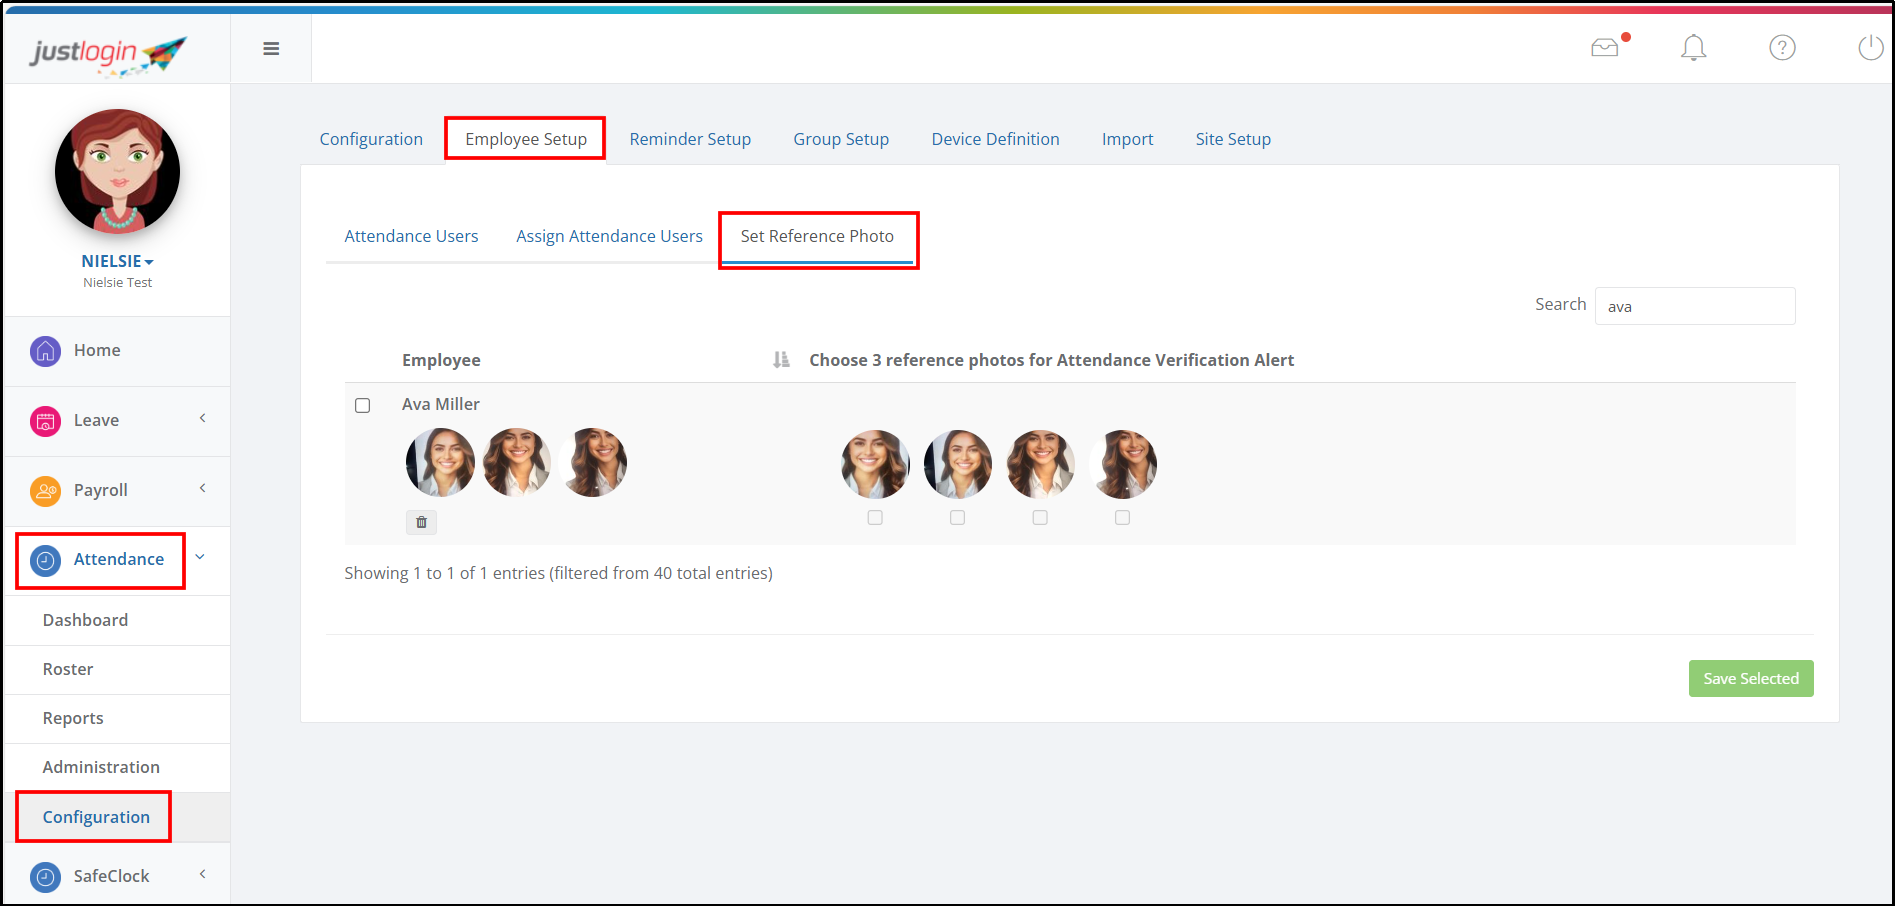Click Ava Miller's third saved reference photo
Screen dimensions: 1895x906
pos(594,462)
